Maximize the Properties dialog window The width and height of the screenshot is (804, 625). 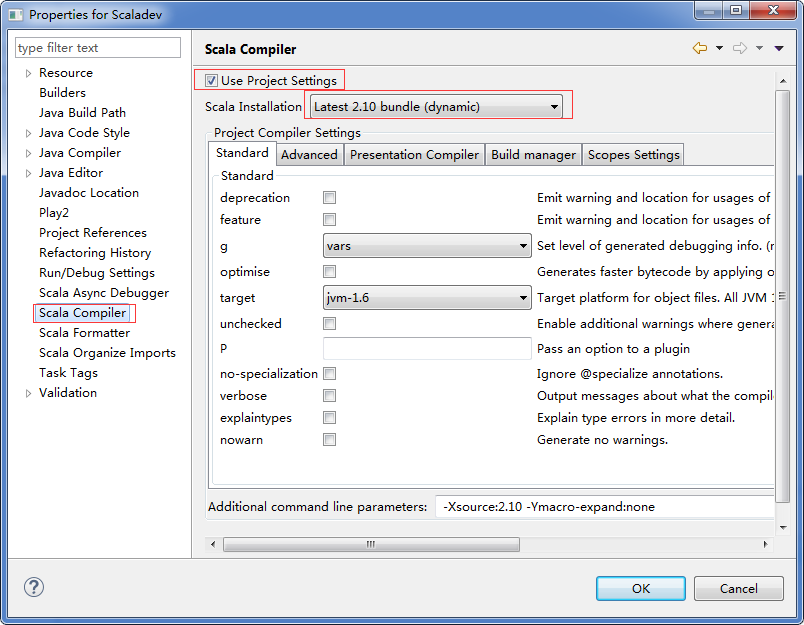(x=736, y=10)
